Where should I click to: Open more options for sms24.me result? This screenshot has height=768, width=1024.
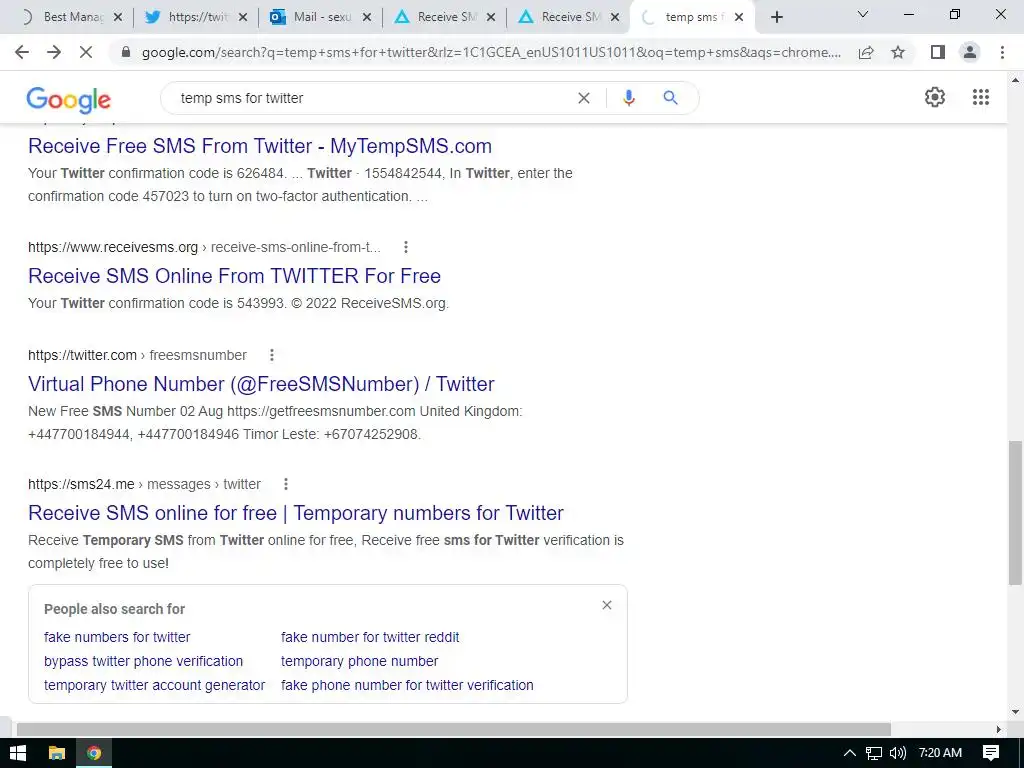pos(285,484)
